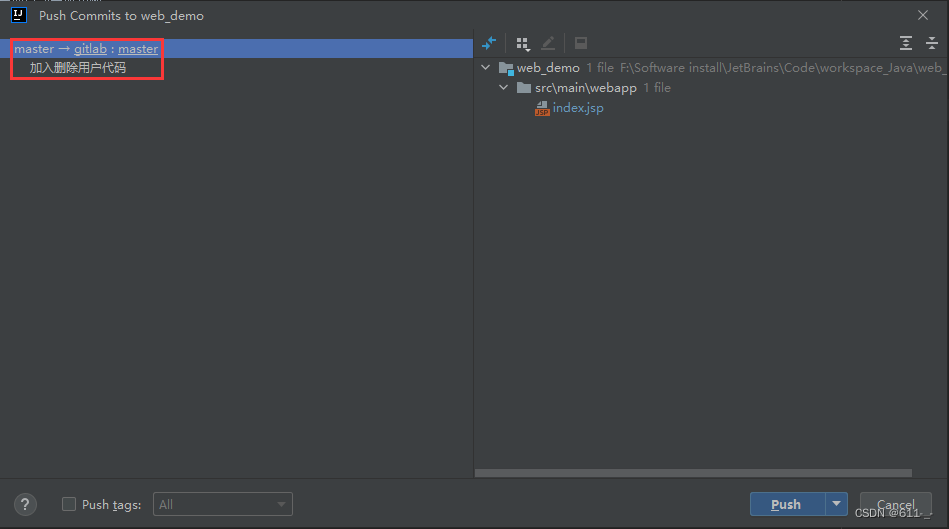Open the help question mark button
The height and width of the screenshot is (529, 949).
tap(25, 504)
